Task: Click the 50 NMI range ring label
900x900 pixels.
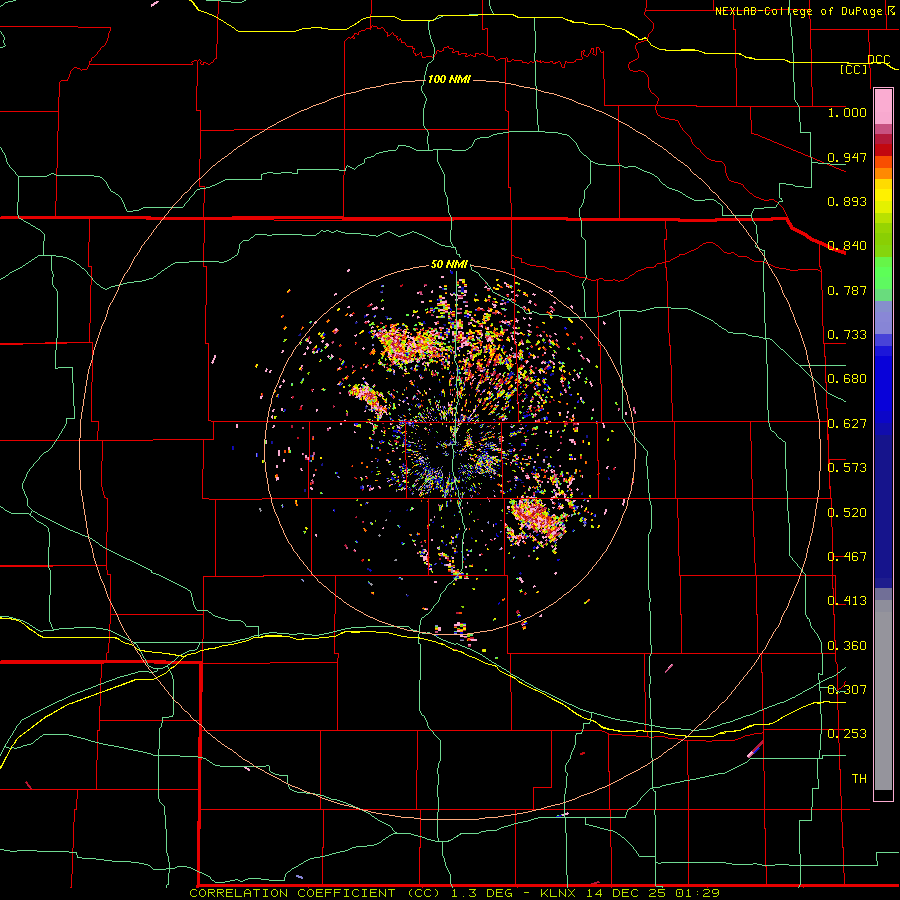Action: [x=449, y=264]
